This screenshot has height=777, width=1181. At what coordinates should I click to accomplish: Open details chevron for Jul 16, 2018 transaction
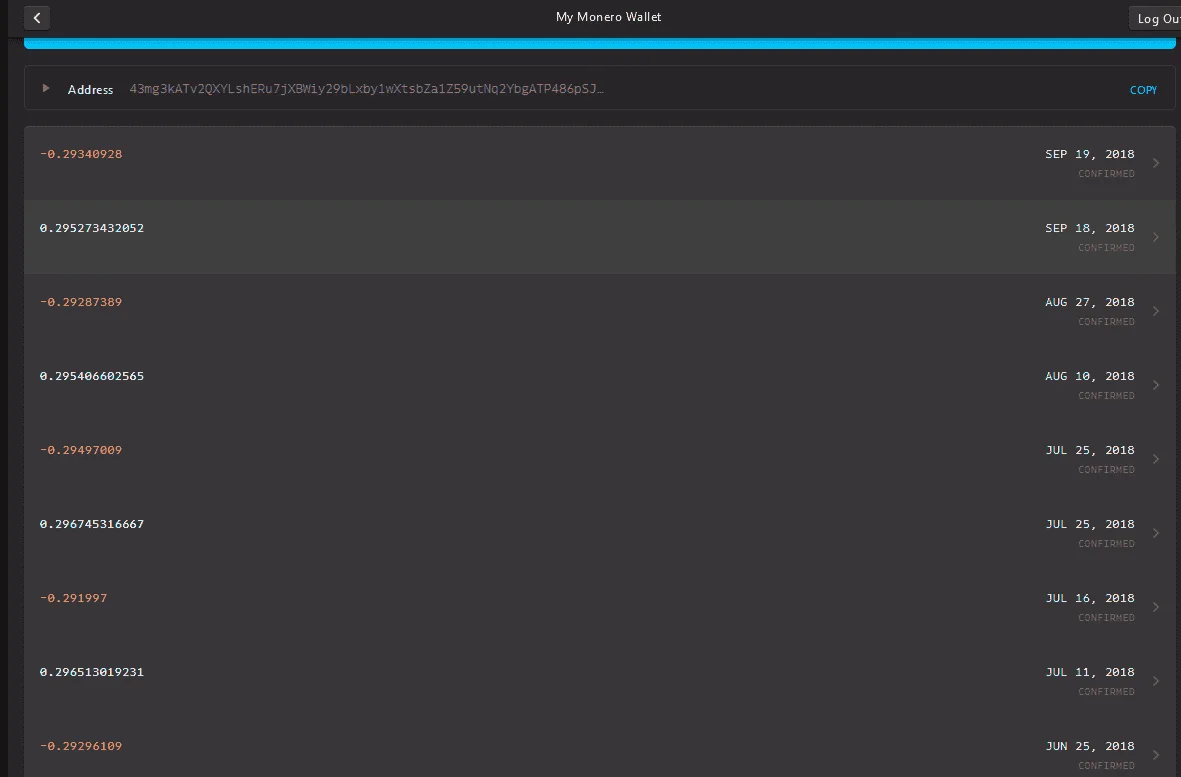(1156, 607)
